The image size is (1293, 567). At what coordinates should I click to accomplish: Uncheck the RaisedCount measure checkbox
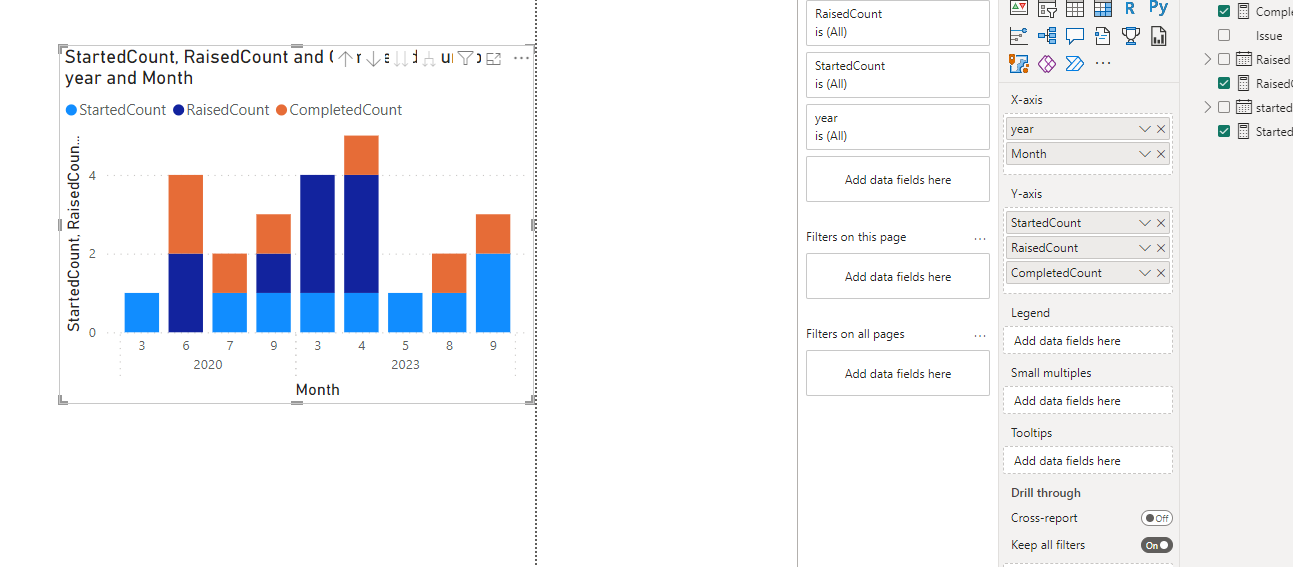pos(1224,83)
